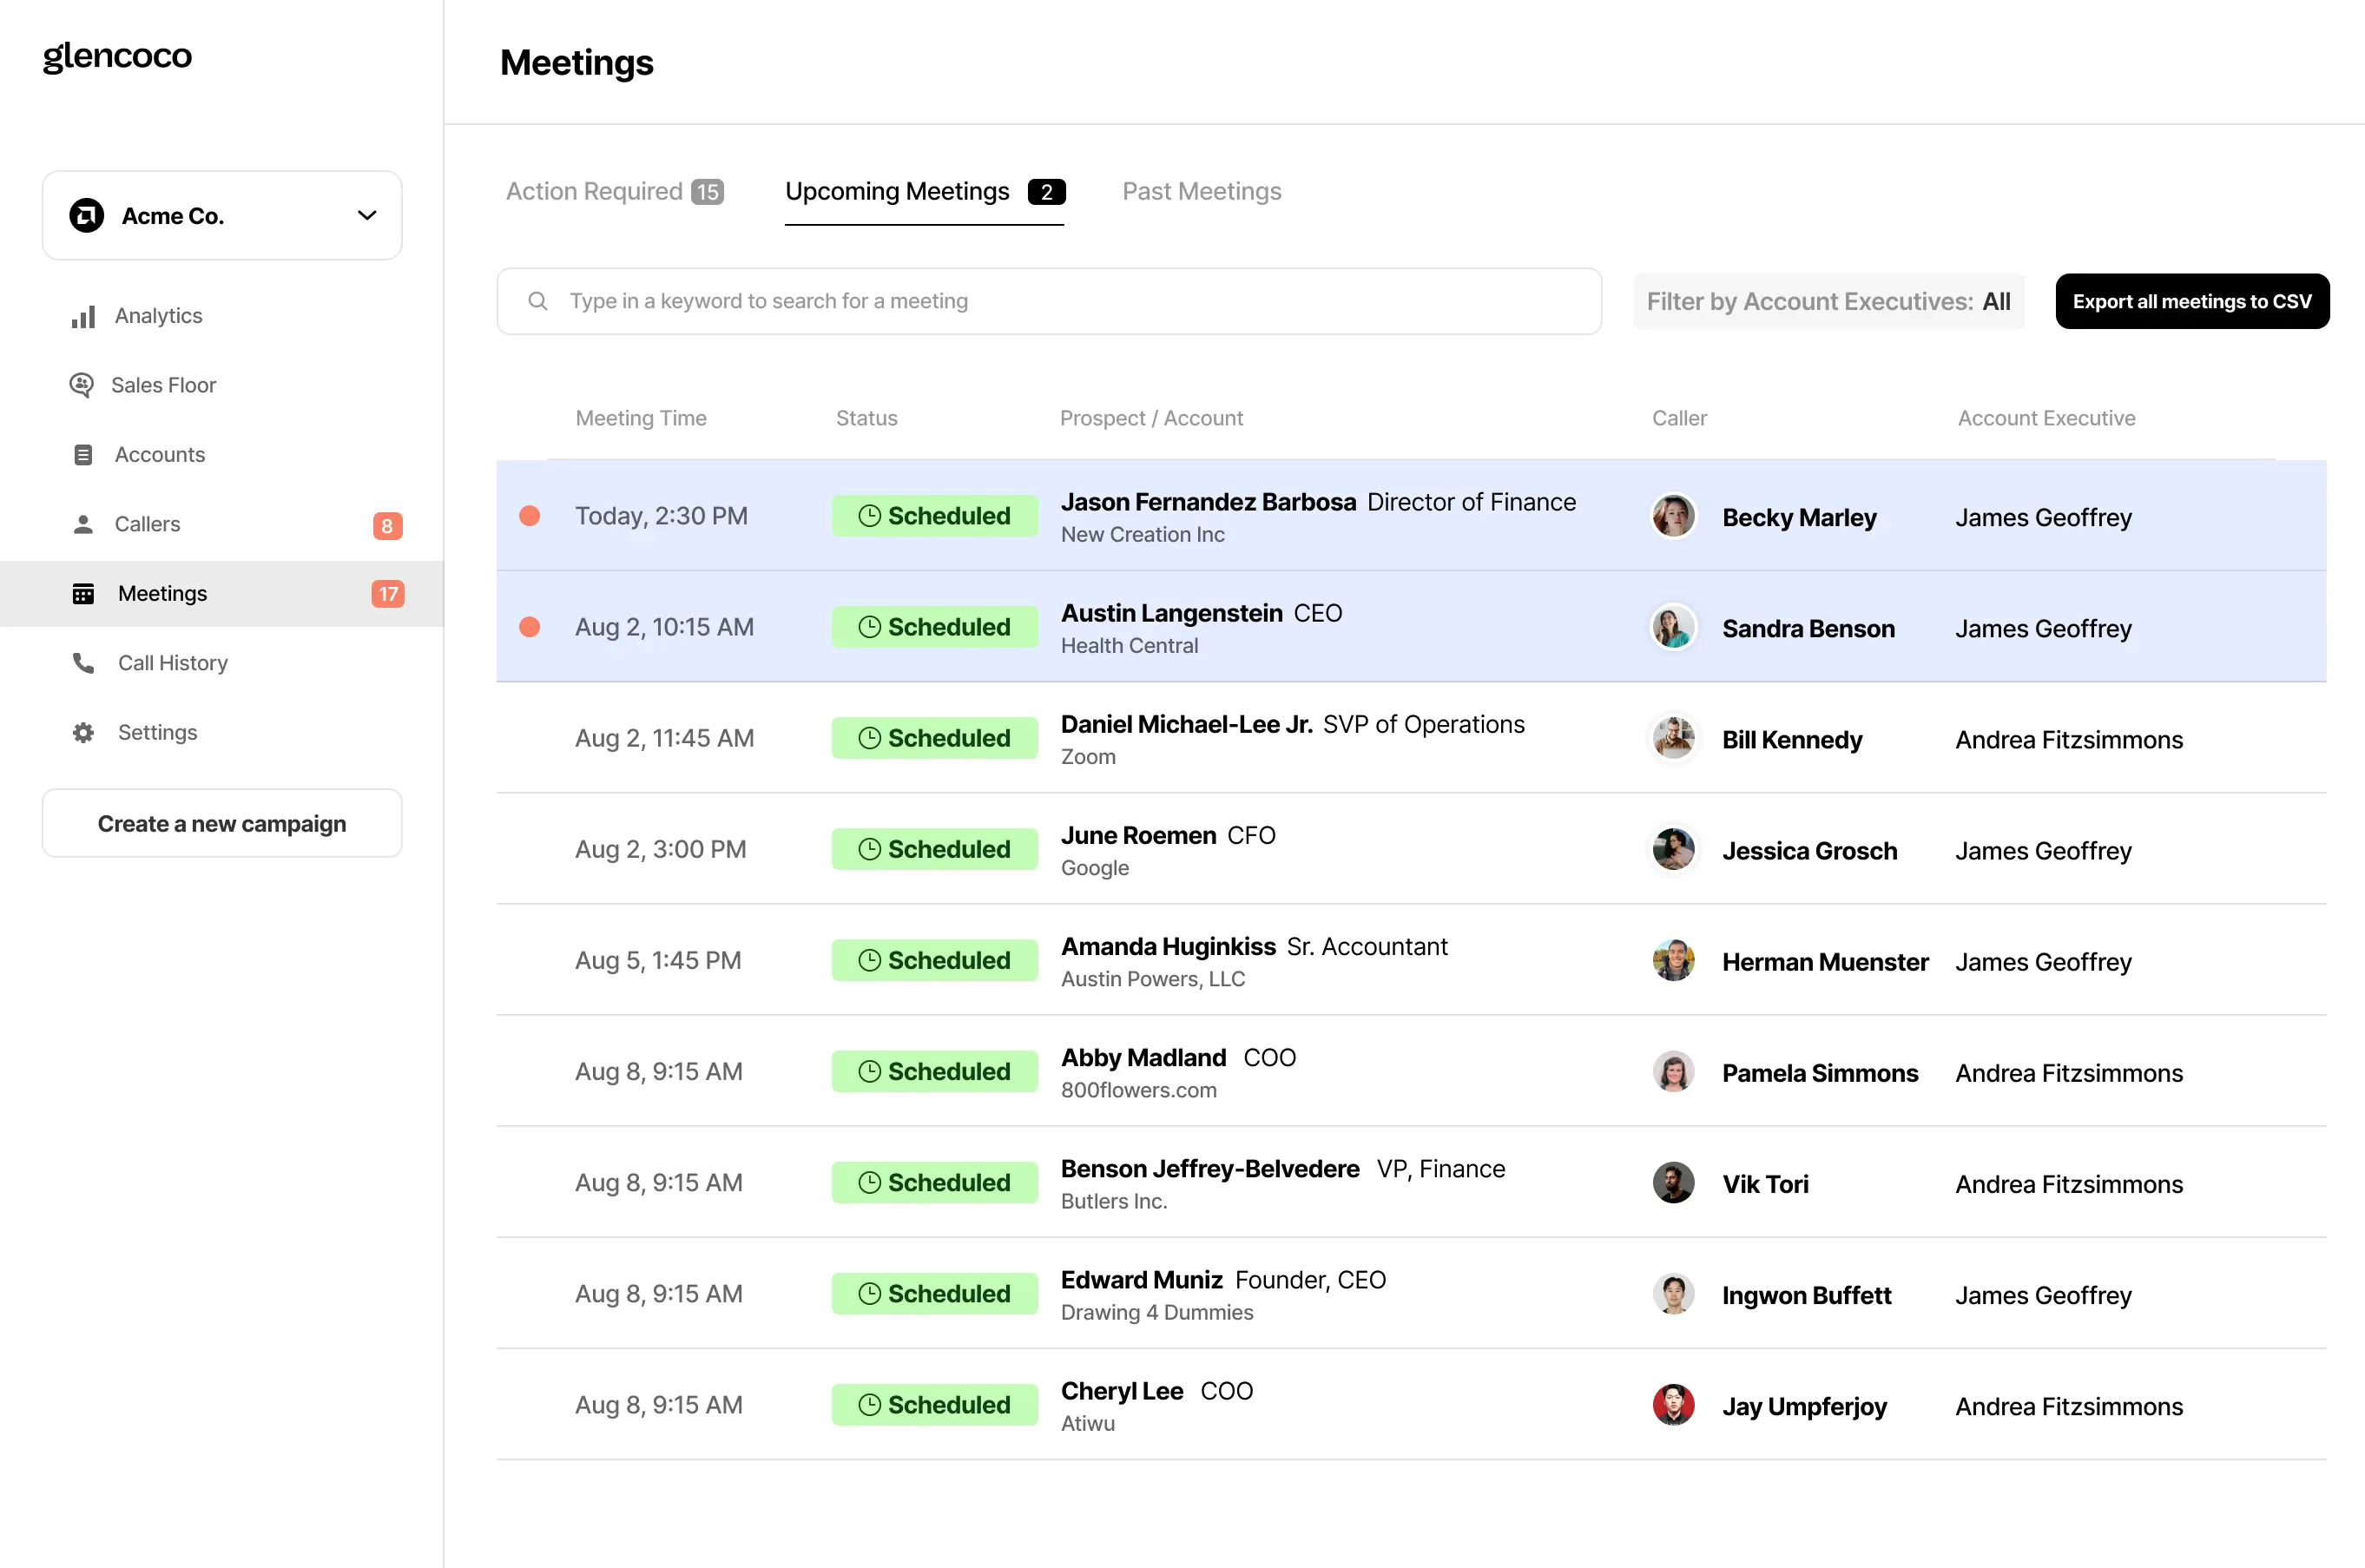
Task: Select prospect Daniel Michael-Lee Jr.
Action: [1186, 724]
